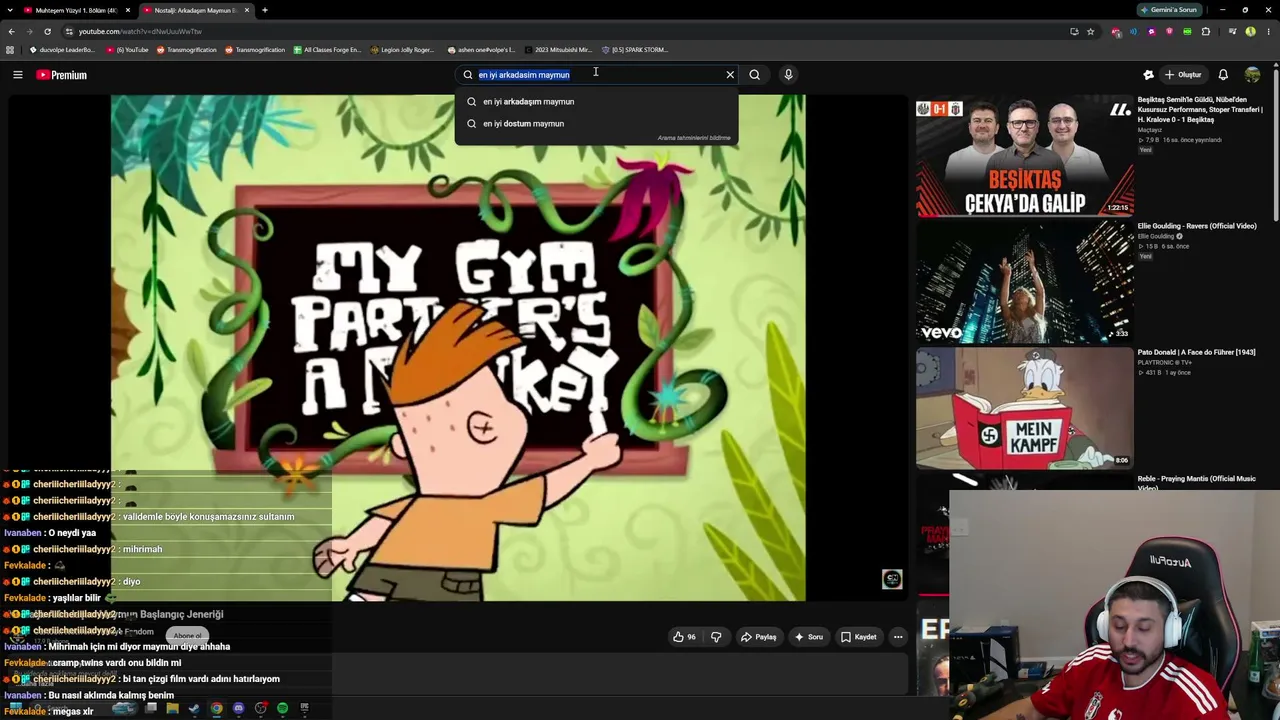
Task: Open the YouTube account avatar menu
Action: pyautogui.click(x=1252, y=75)
